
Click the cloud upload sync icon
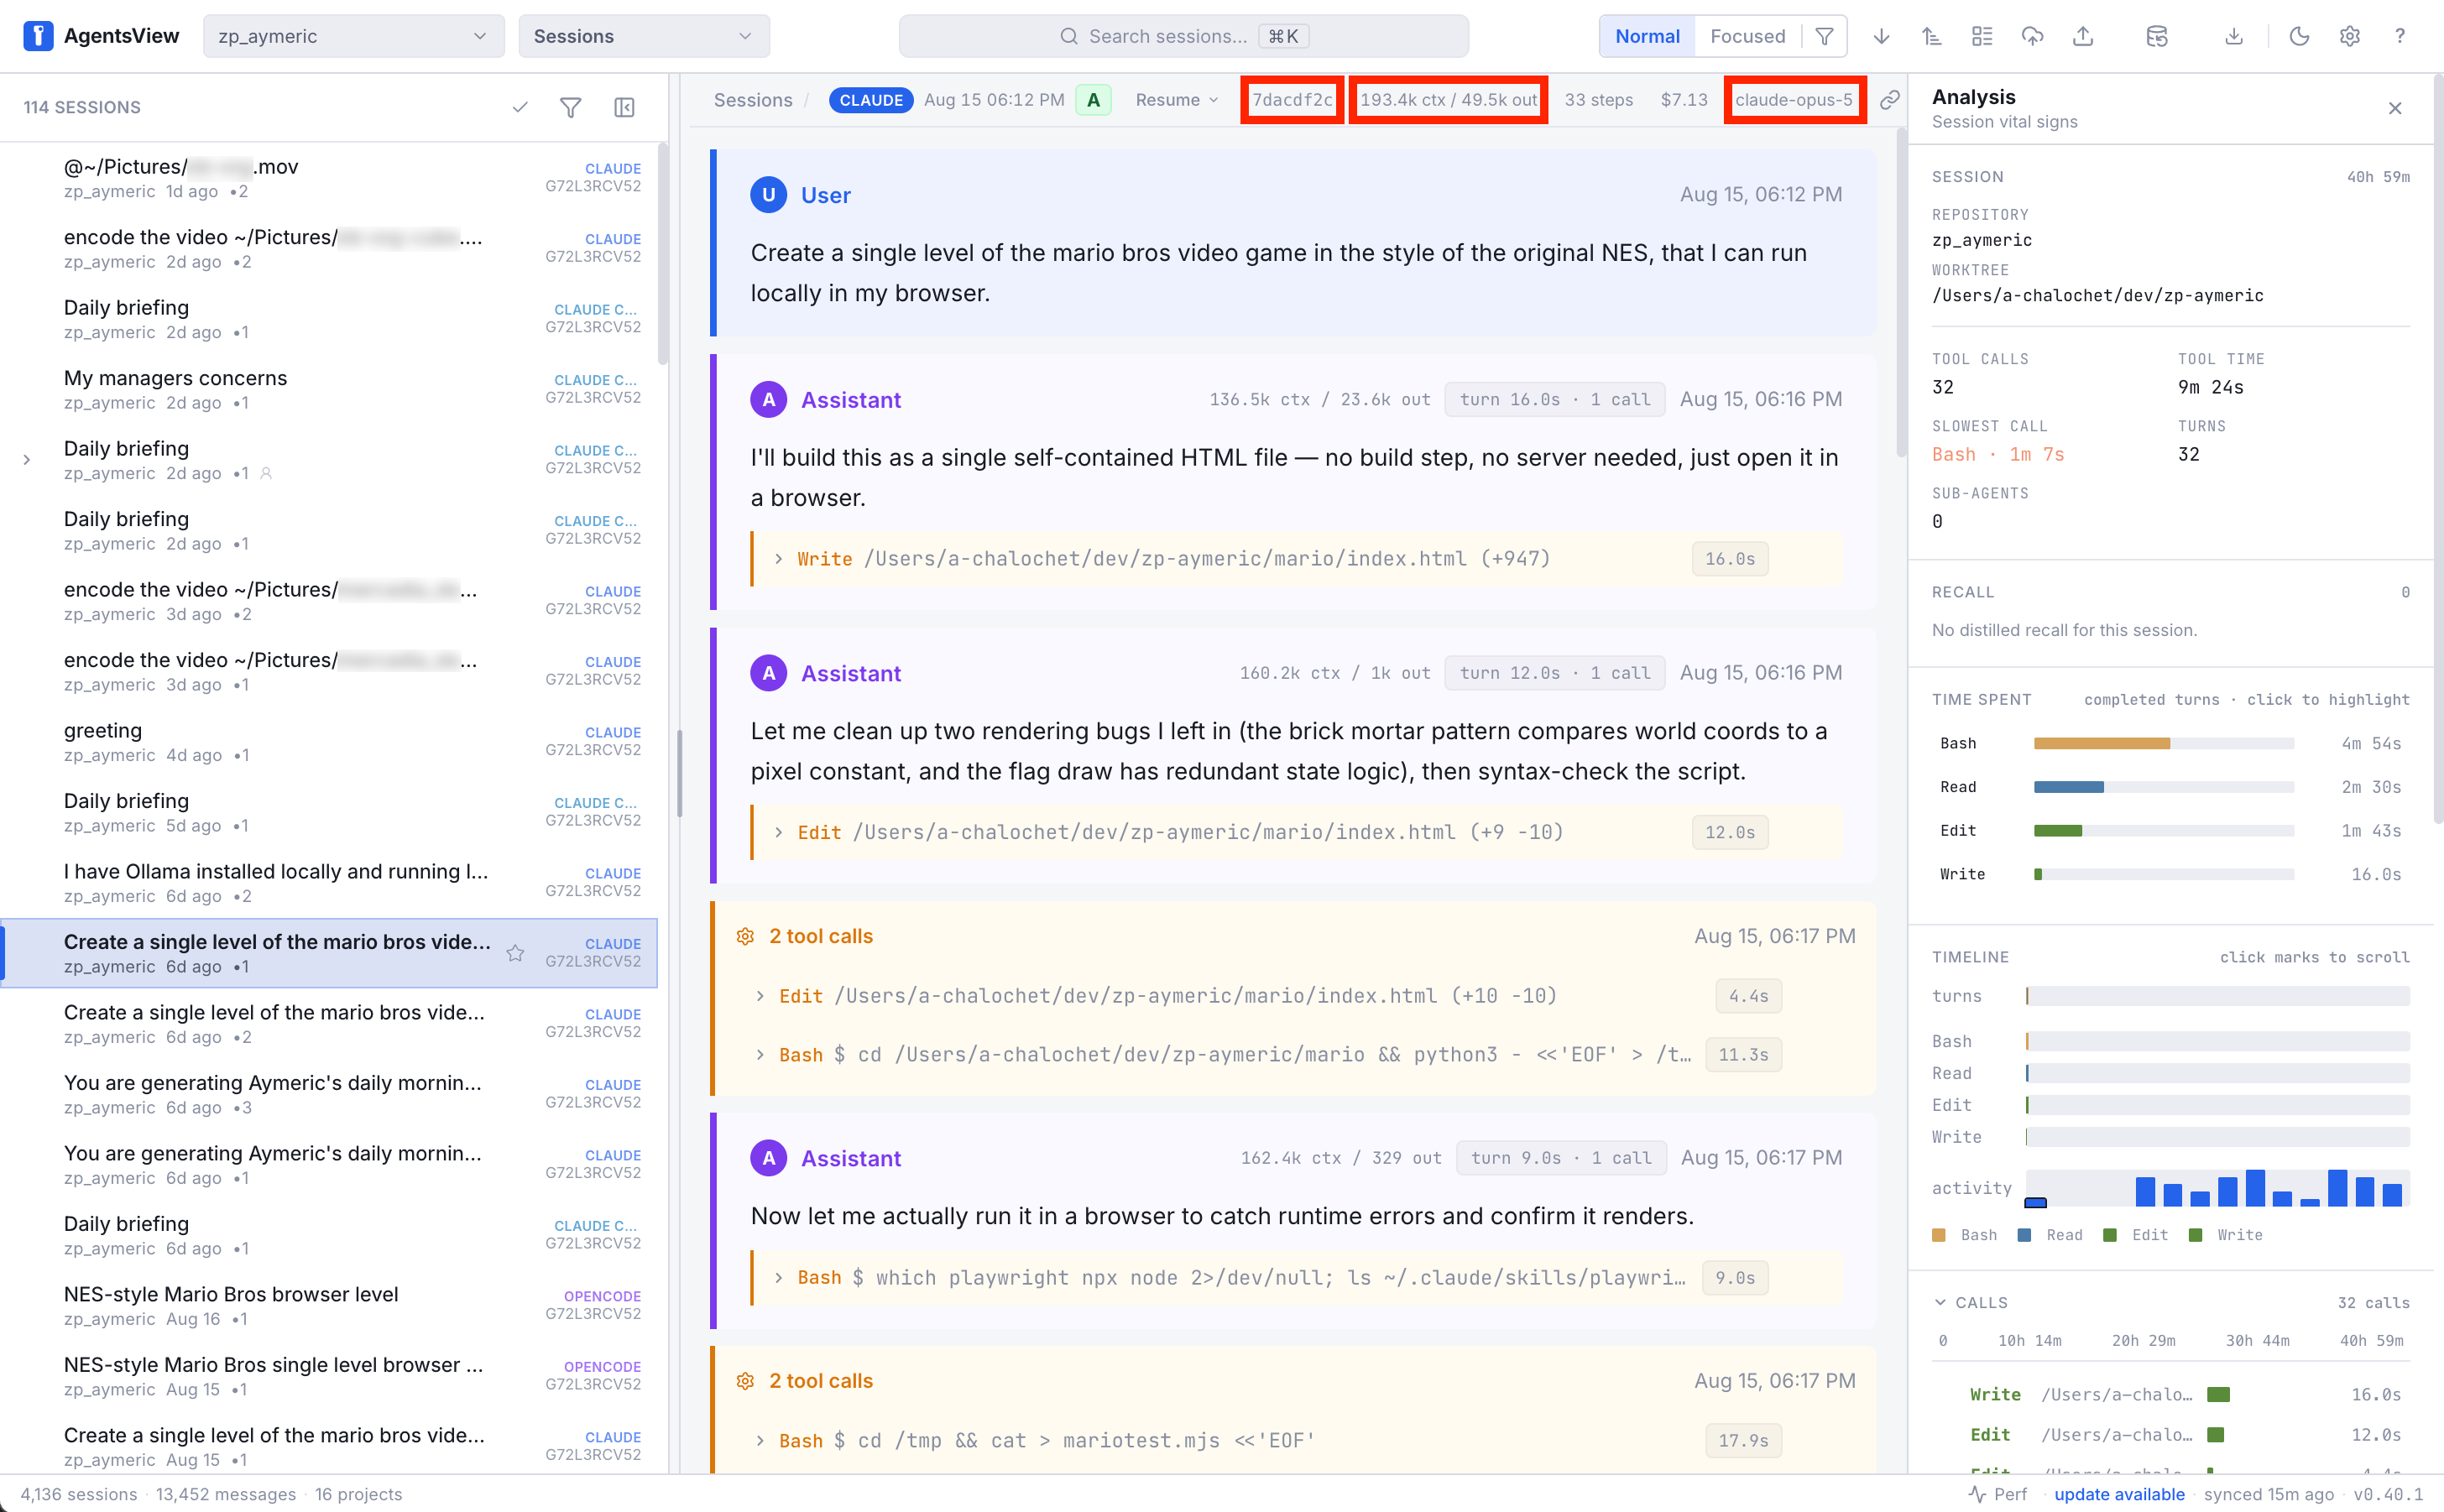tap(2032, 36)
